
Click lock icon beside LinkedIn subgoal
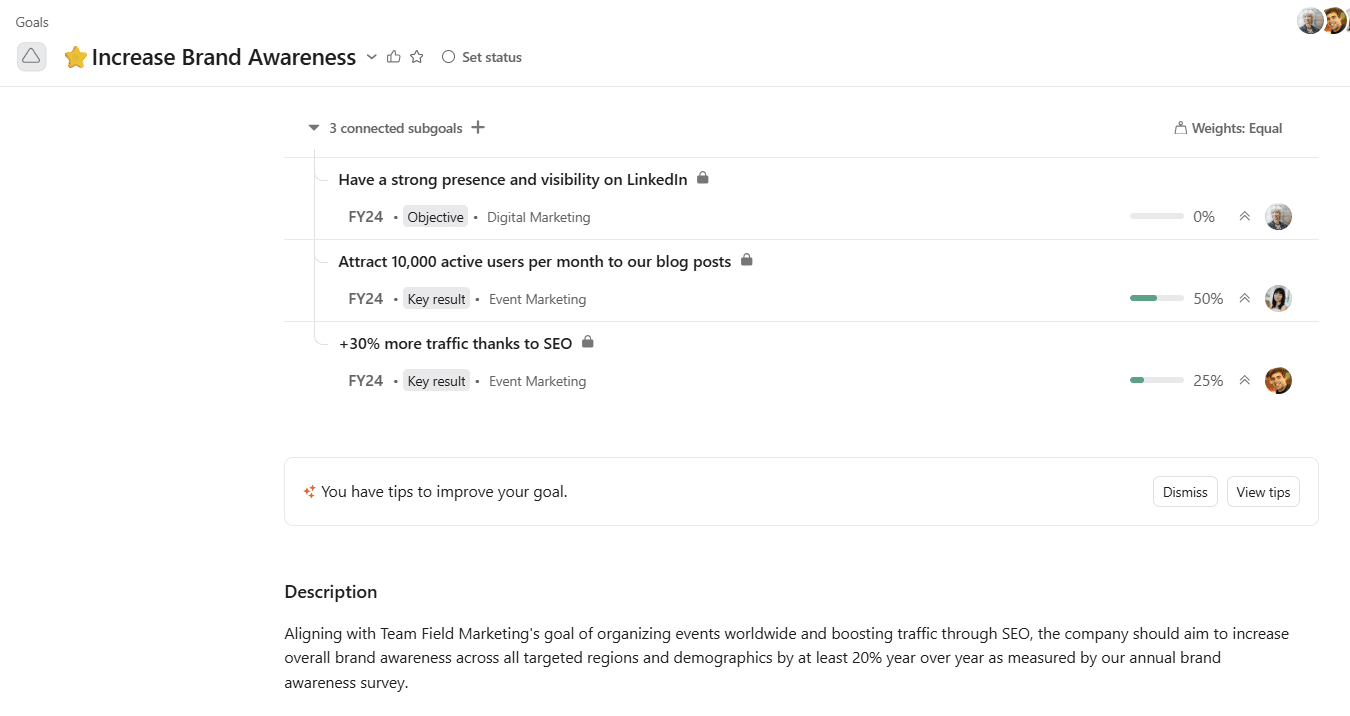click(x=703, y=178)
